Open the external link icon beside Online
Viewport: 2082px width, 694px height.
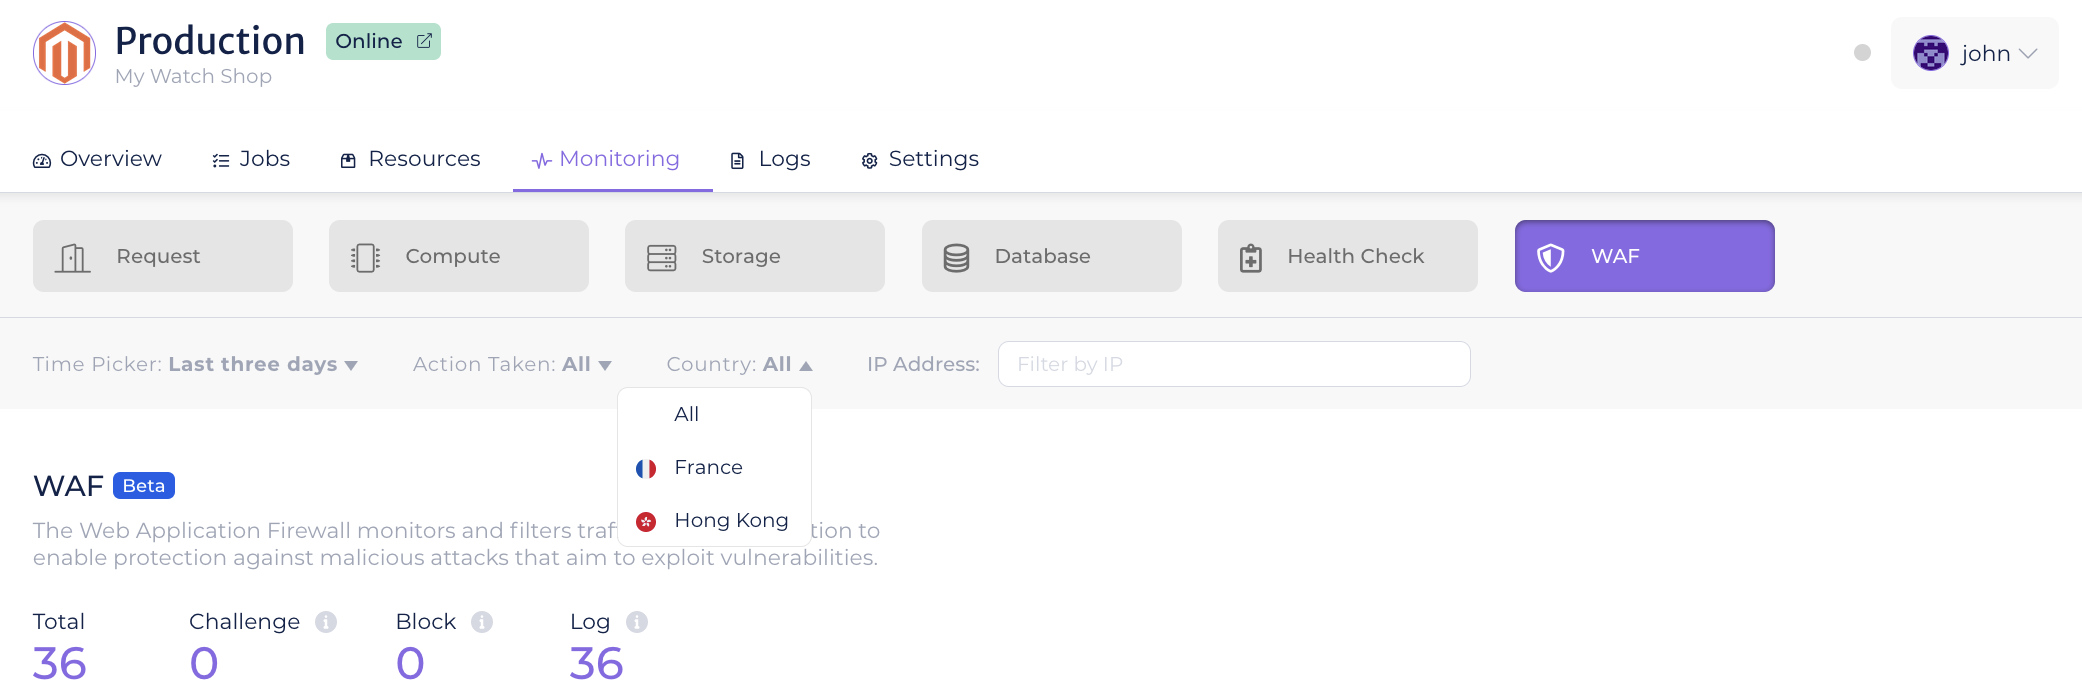point(424,41)
